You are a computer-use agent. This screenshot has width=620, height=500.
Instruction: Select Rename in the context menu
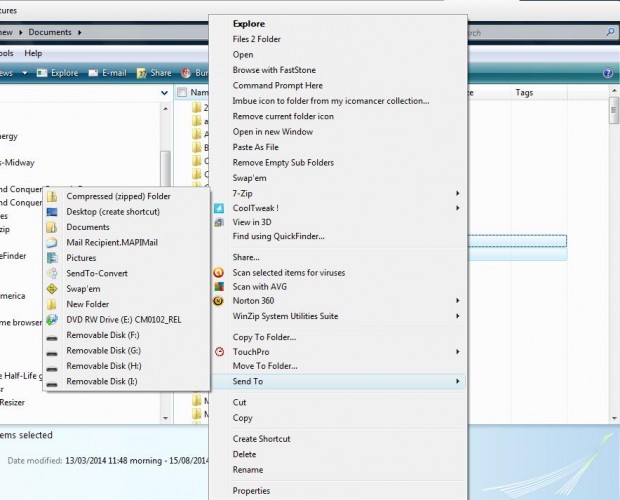pos(249,470)
